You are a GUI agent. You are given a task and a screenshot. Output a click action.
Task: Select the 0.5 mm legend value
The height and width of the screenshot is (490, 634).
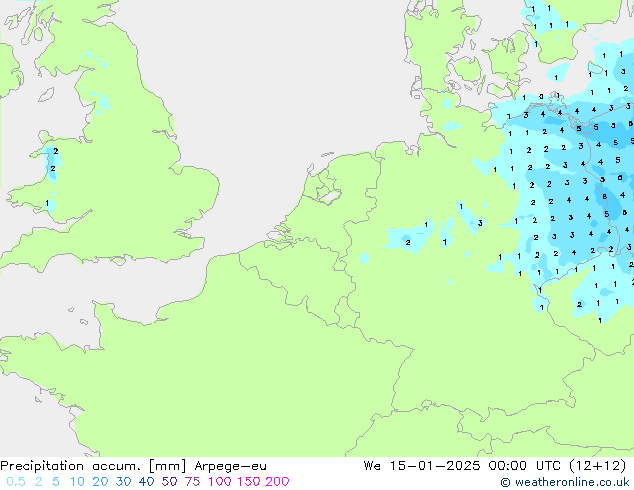click(x=16, y=482)
